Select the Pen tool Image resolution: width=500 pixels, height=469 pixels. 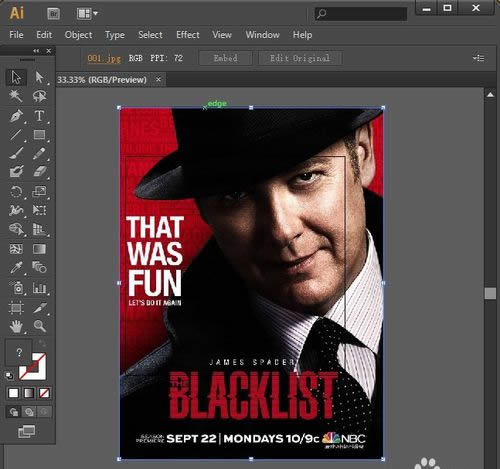pos(16,116)
